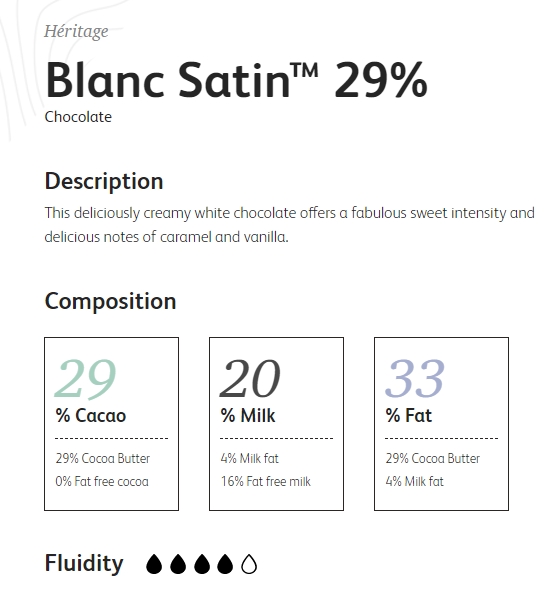Click the green 29 cacao number
This screenshot has width=556, height=614.
[85, 379]
